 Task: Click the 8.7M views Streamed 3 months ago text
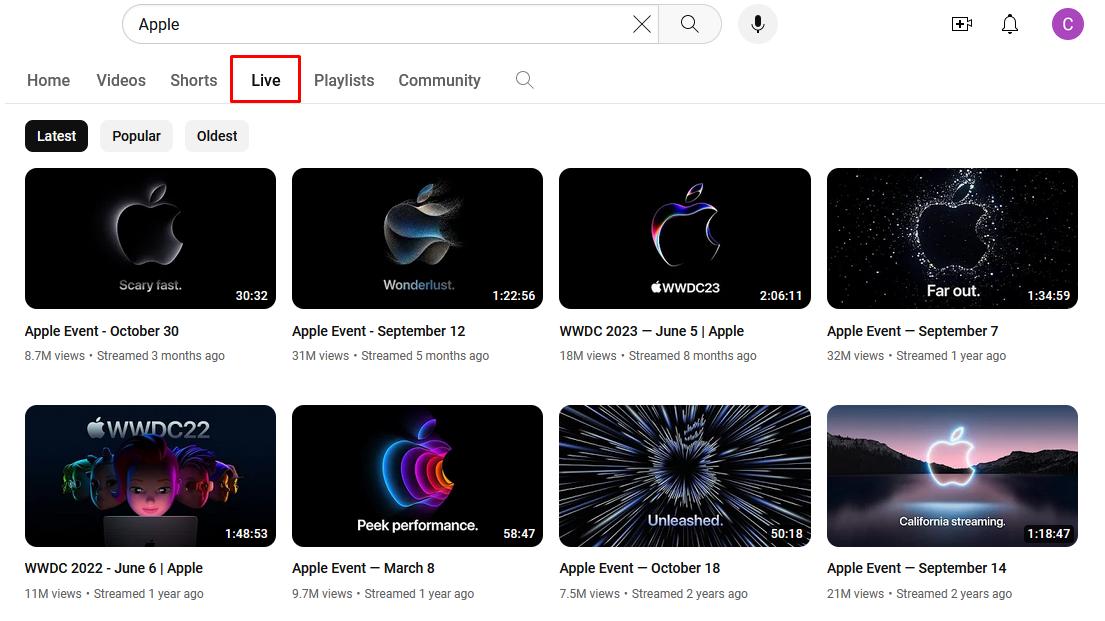pyautogui.click(x=125, y=356)
